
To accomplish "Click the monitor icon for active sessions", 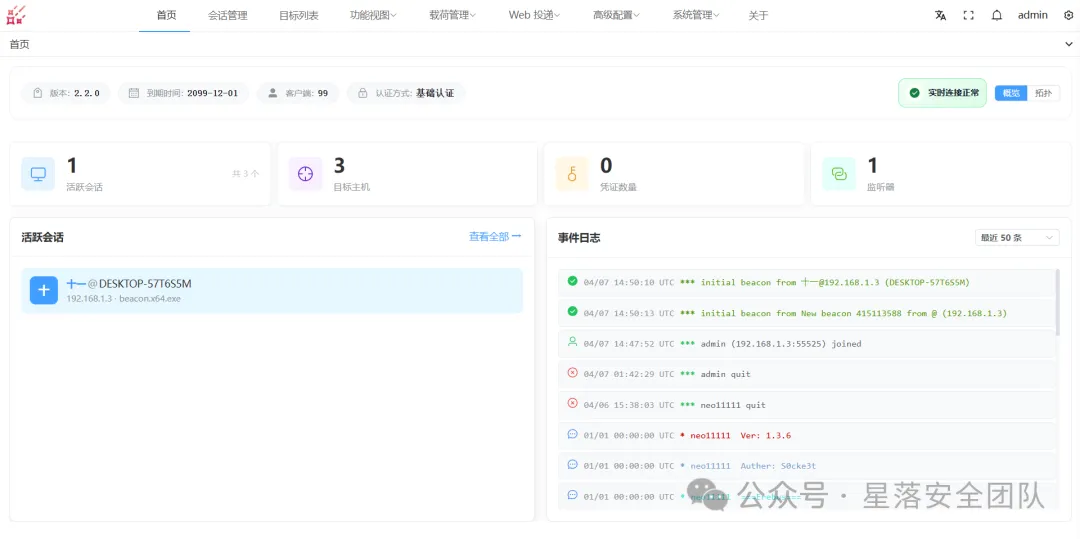I will [x=38, y=173].
